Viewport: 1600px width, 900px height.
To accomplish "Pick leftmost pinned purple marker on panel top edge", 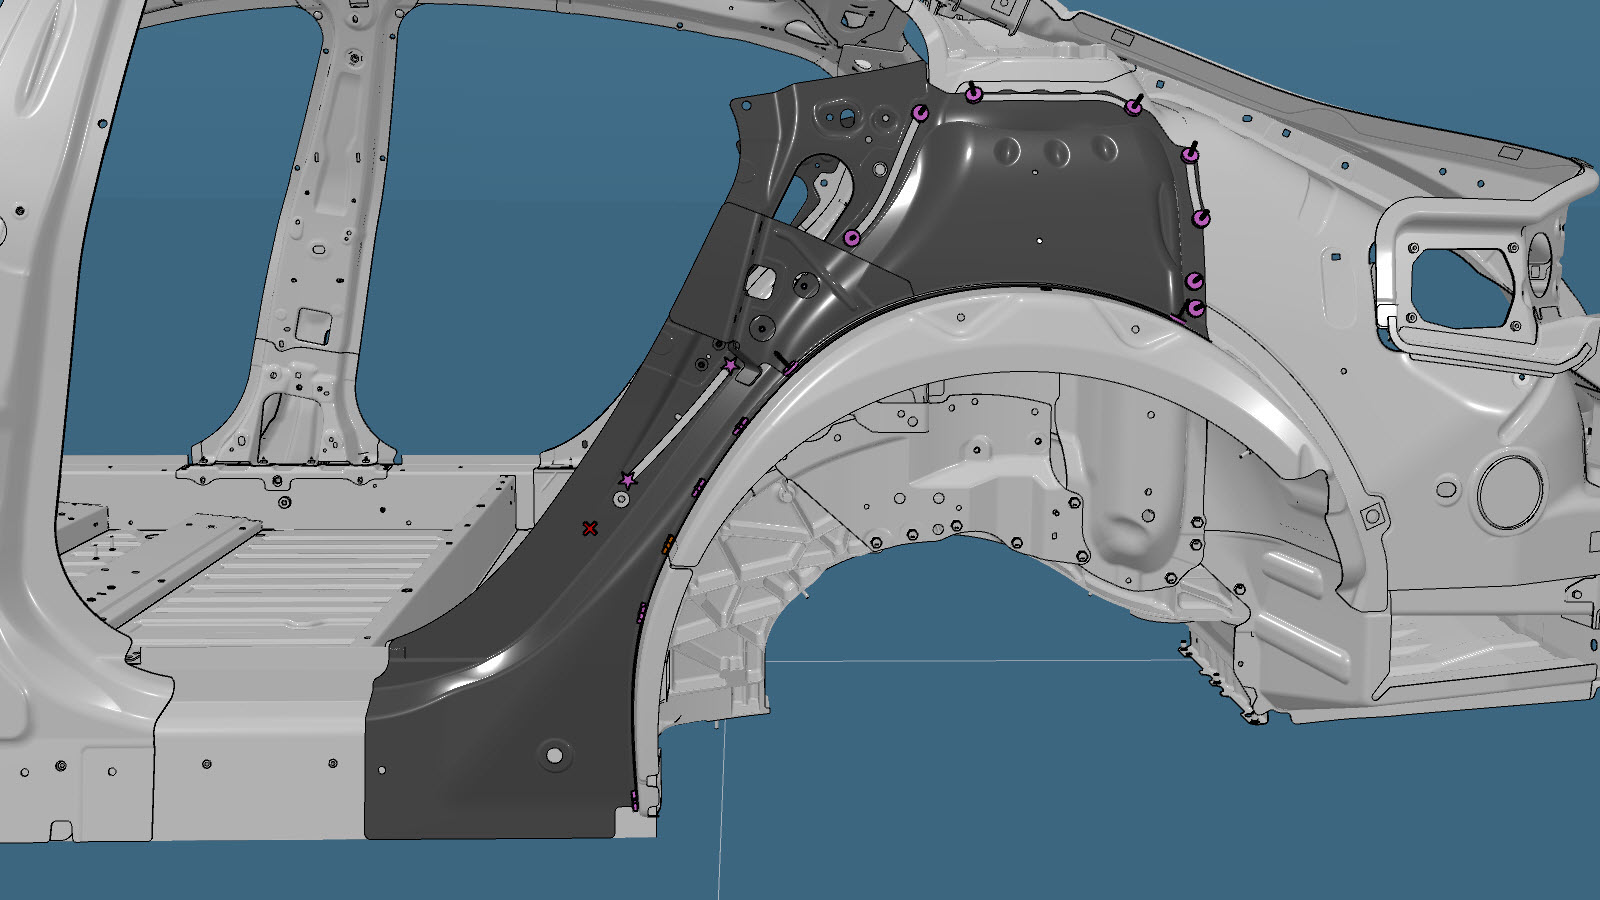I will 974,93.
